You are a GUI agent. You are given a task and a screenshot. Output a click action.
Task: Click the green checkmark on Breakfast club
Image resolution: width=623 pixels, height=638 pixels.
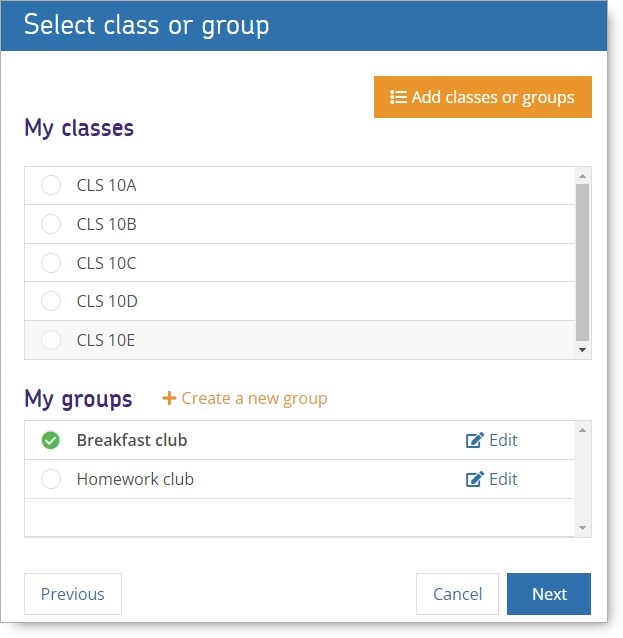(x=51, y=440)
